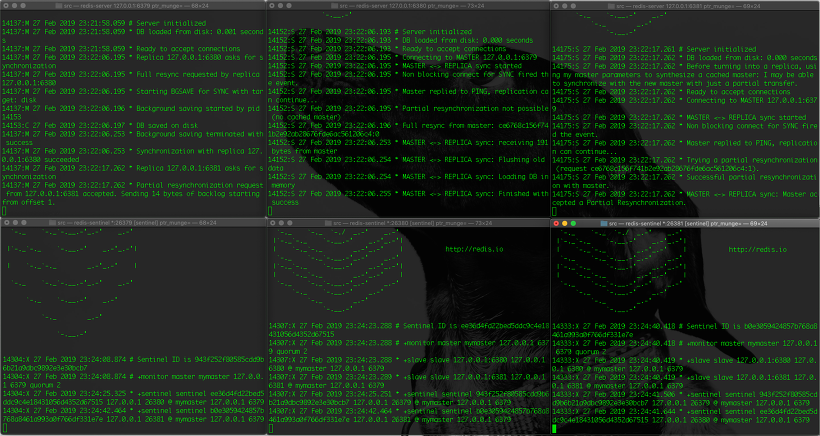
Task: Click the 'Full resync from master' log line
Action: (x=408, y=130)
